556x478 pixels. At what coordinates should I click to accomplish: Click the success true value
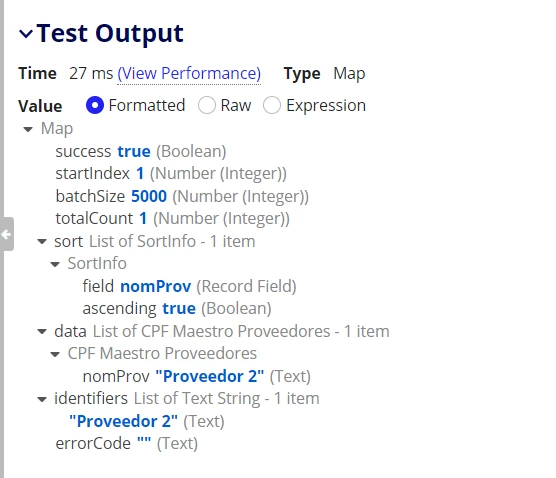pyautogui.click(x=134, y=152)
